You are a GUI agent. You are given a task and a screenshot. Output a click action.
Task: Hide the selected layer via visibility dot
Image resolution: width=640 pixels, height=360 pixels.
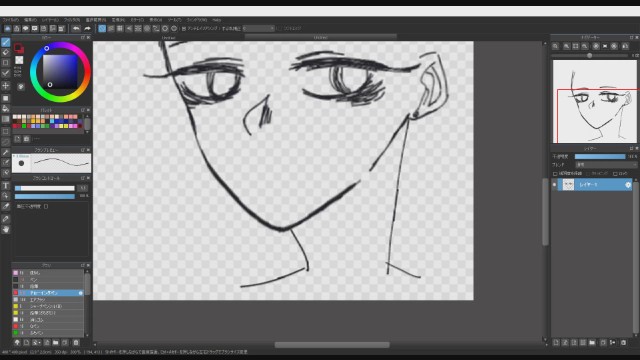(x=554, y=185)
